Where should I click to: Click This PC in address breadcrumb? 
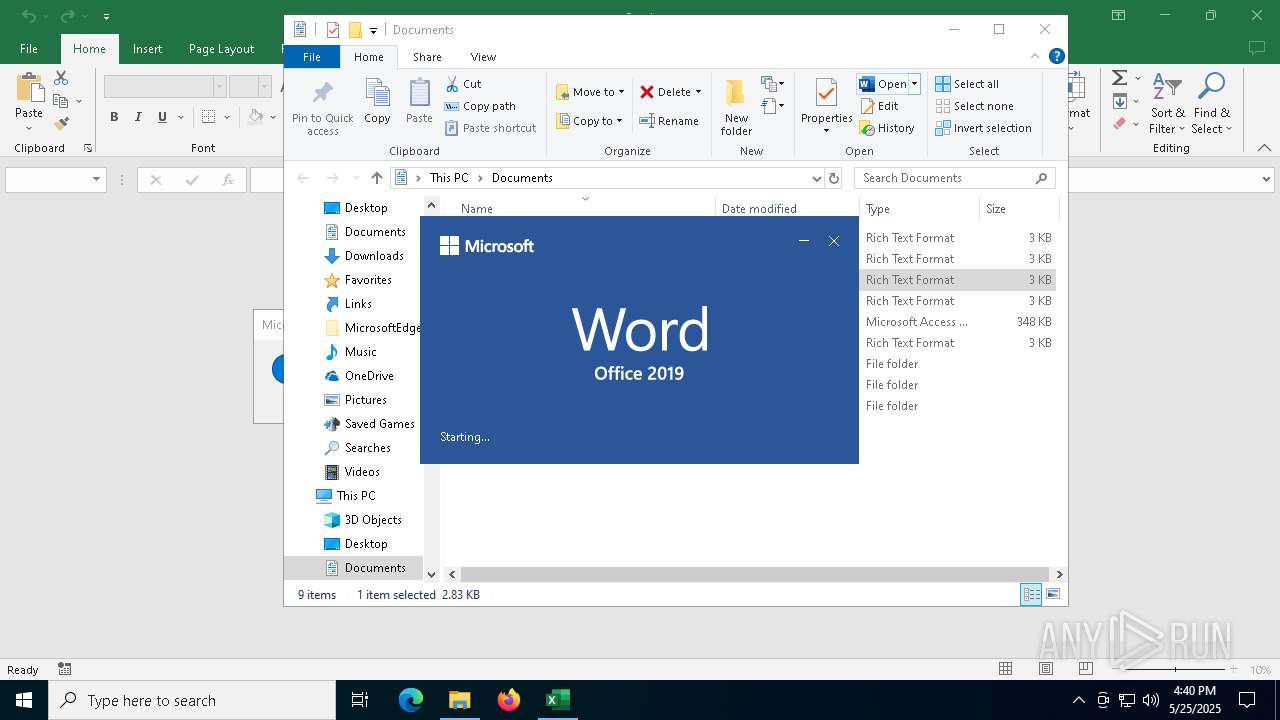[449, 178]
